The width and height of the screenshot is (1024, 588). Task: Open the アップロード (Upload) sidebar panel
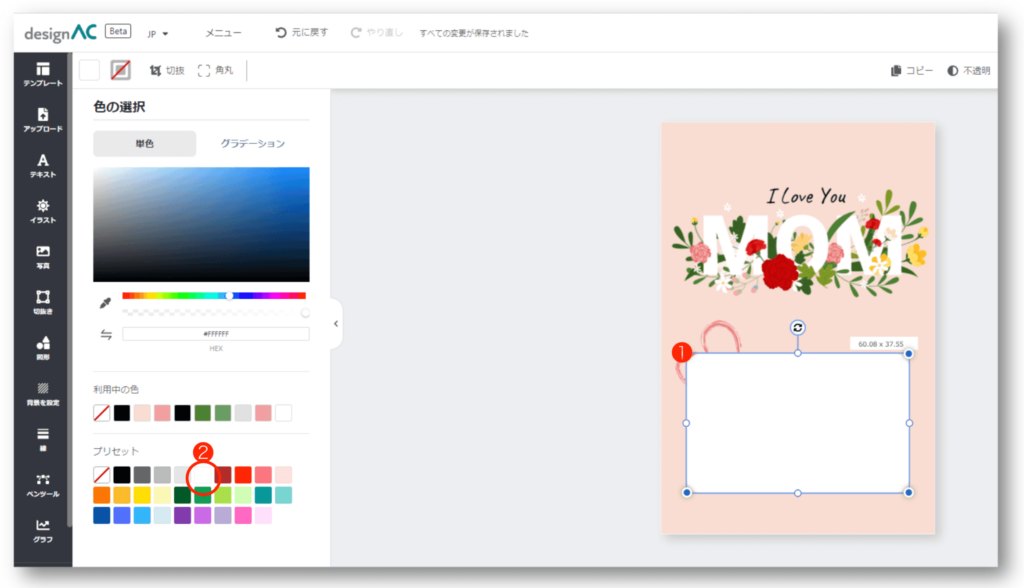(43, 120)
